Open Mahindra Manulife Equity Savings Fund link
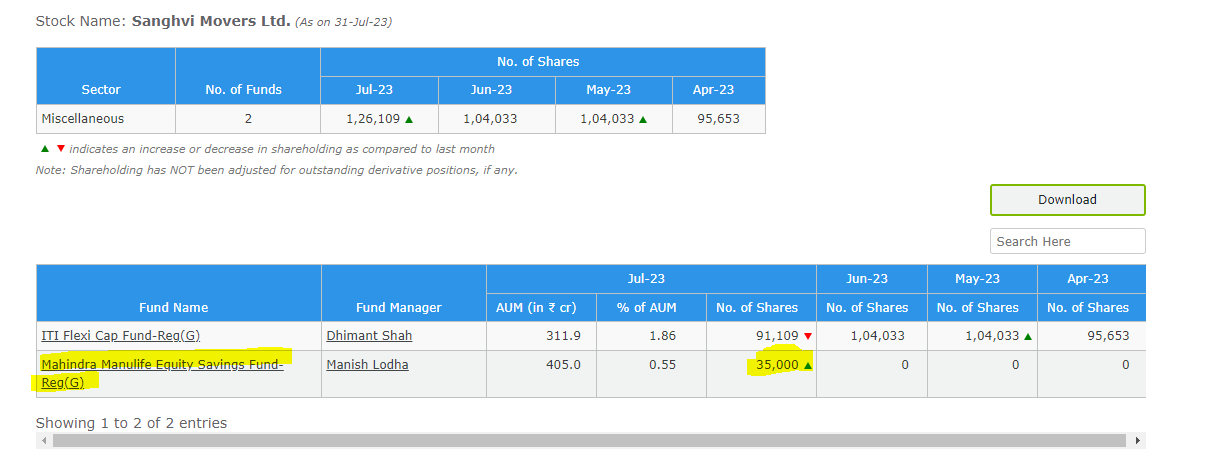 [x=162, y=365]
